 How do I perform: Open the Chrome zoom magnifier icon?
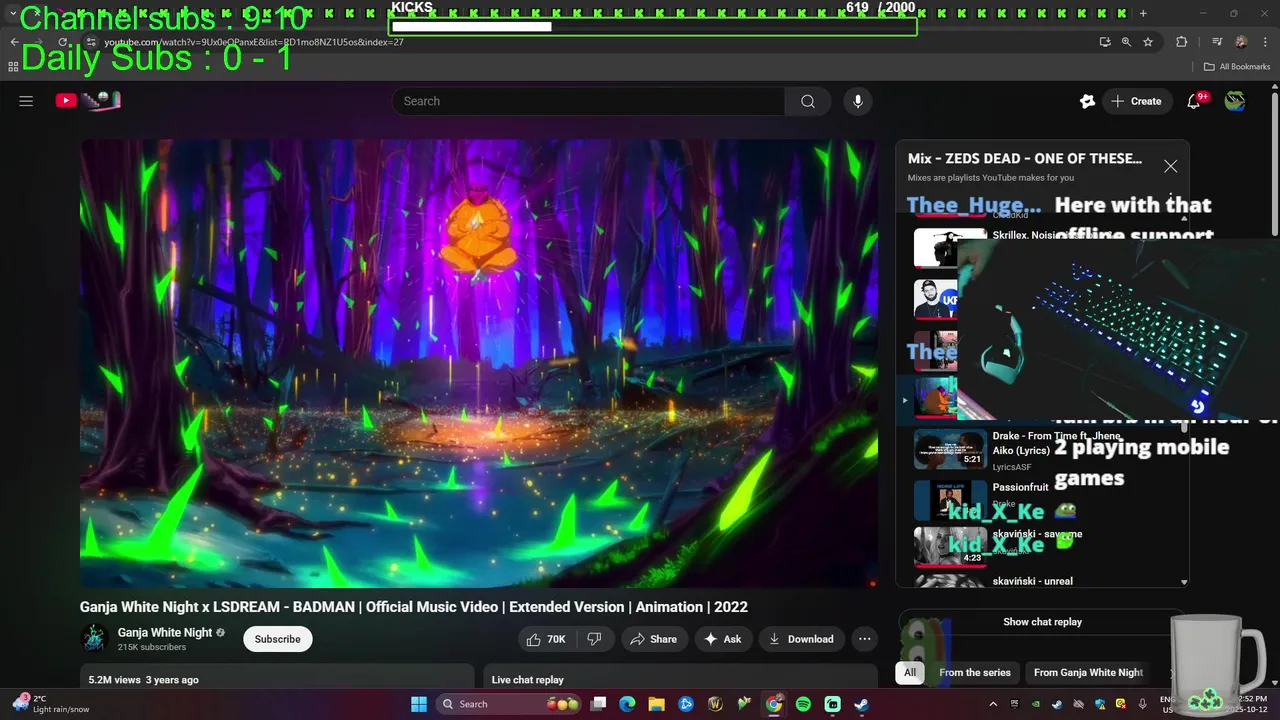point(1126,42)
